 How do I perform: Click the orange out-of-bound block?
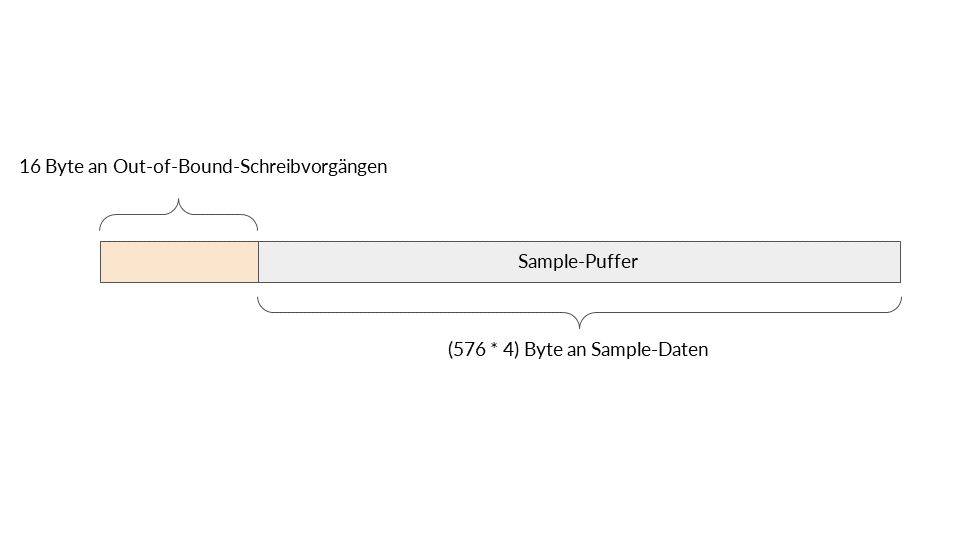coord(179,262)
